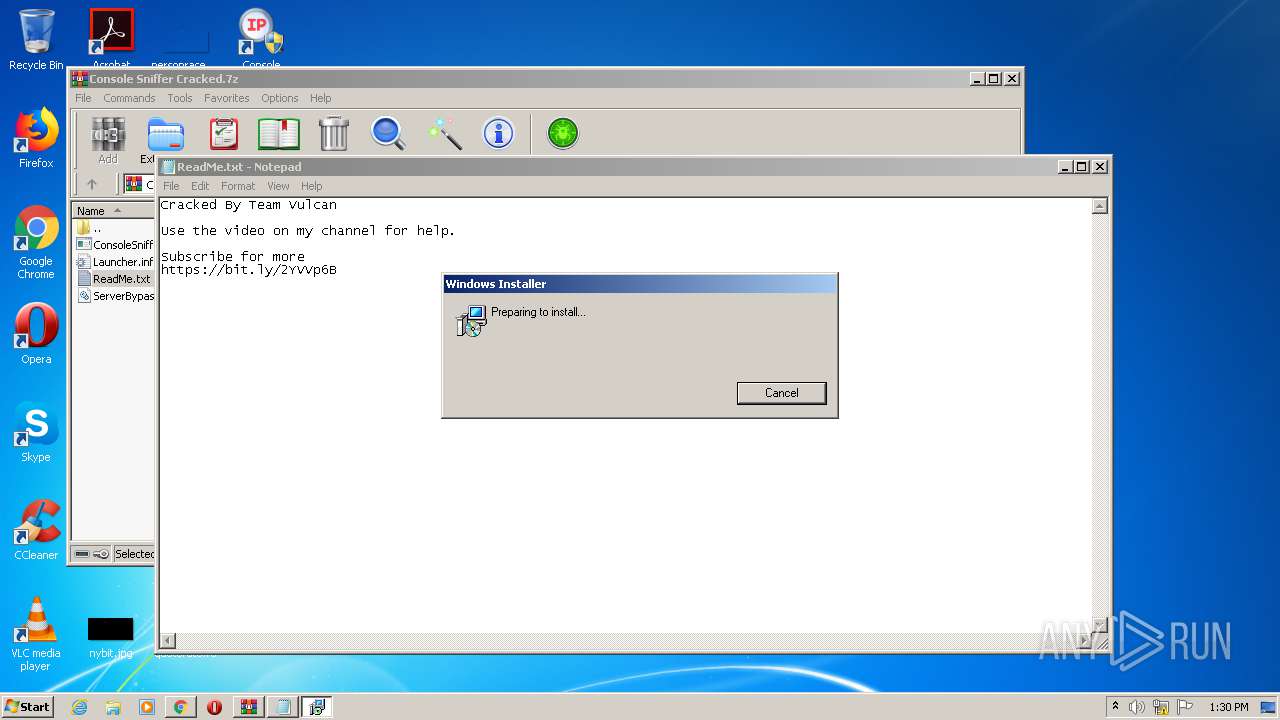Image resolution: width=1280 pixels, height=720 pixels.
Task: Click Notepad horizontal scrollbar left arrow
Action: click(168, 640)
